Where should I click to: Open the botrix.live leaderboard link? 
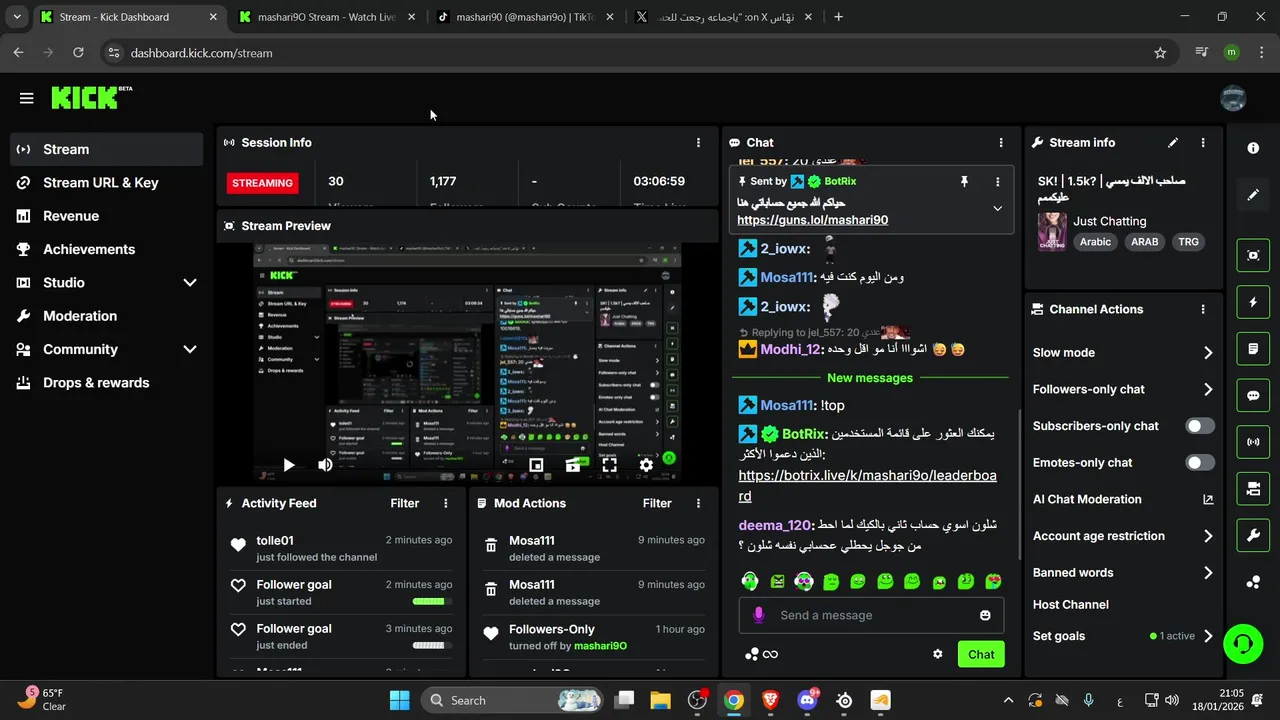point(867,486)
